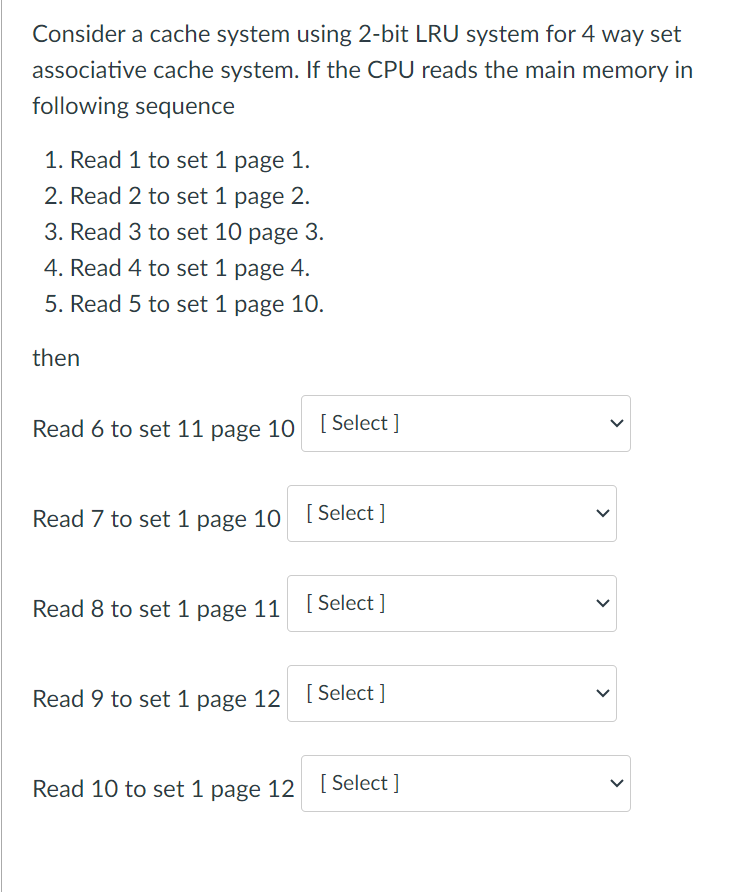Click the chevron on the Read 9 selector

click(603, 693)
